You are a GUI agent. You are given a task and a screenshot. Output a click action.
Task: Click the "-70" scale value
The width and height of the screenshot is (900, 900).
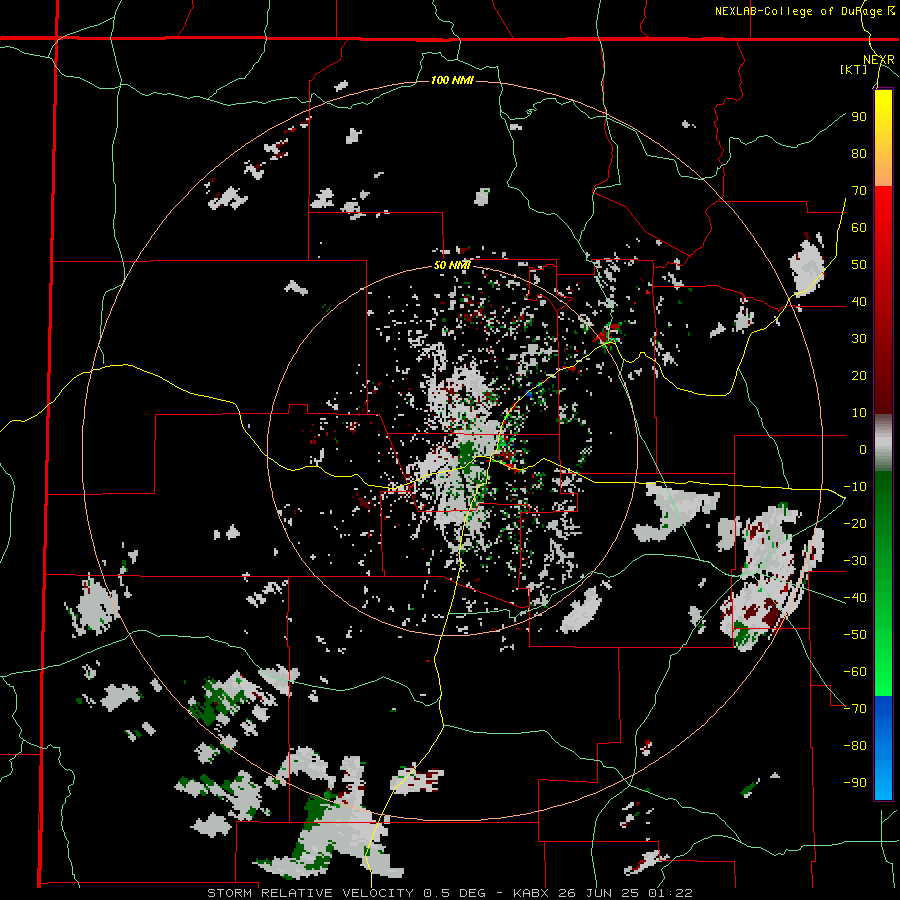click(855, 709)
